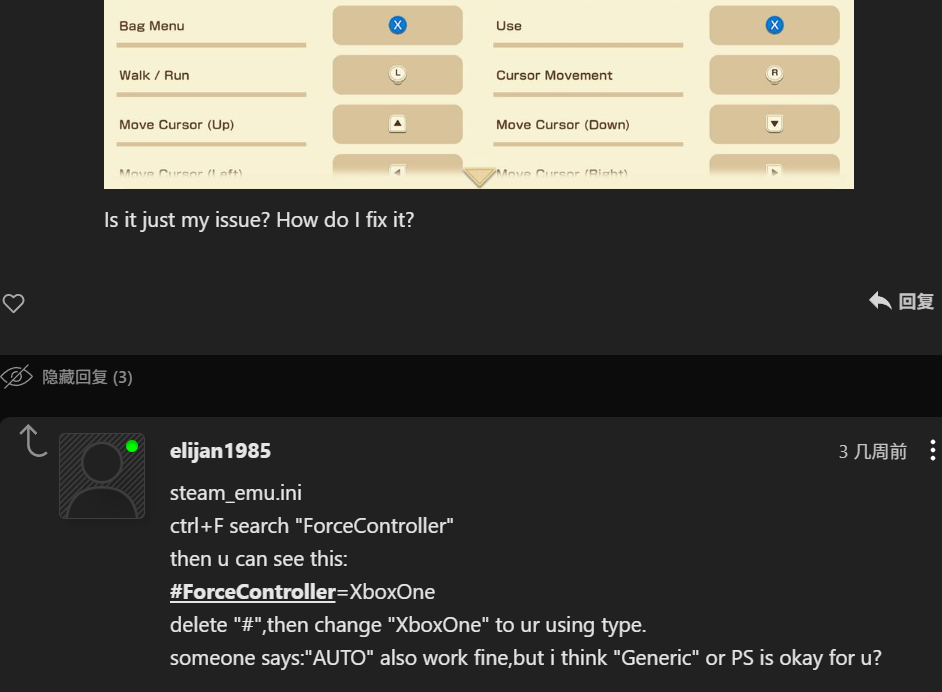
Task: Click the 回复 reply button
Action: point(902,301)
